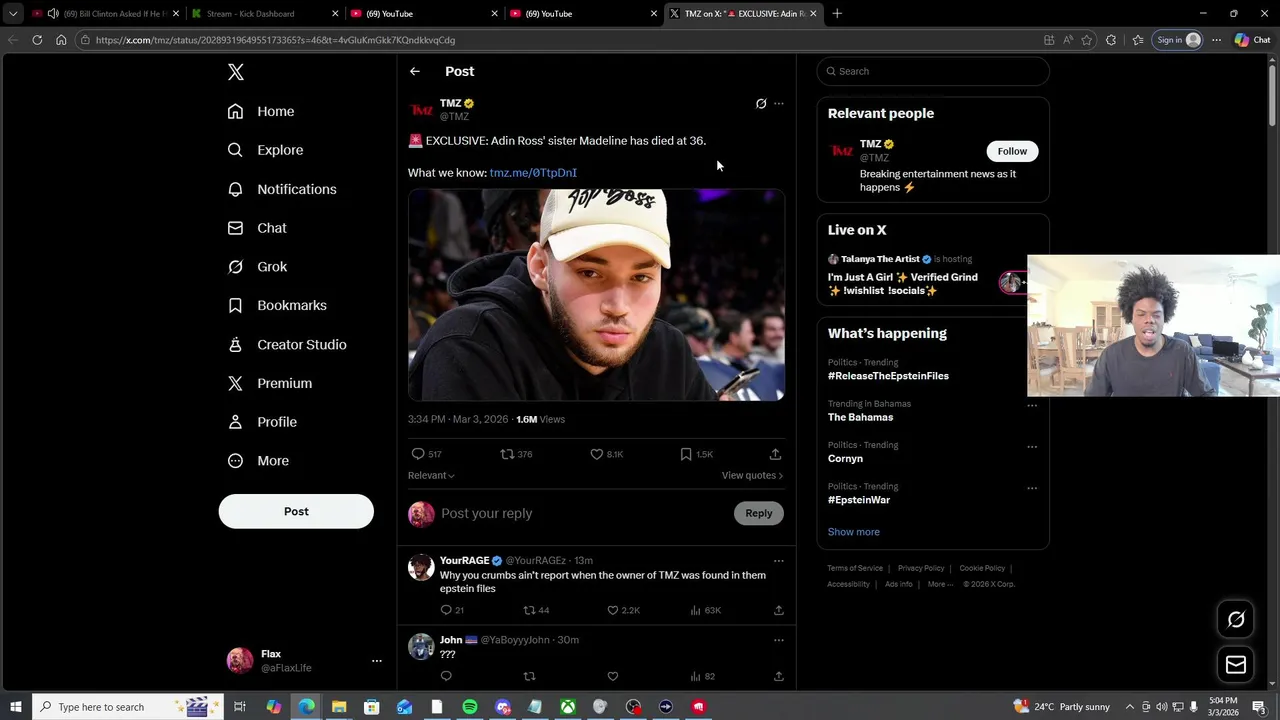
Task: Expand the More menu in sidebar
Action: point(258,461)
